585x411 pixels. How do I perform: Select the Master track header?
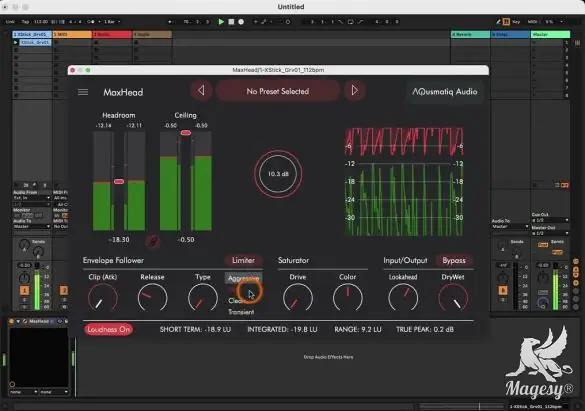click(x=550, y=34)
